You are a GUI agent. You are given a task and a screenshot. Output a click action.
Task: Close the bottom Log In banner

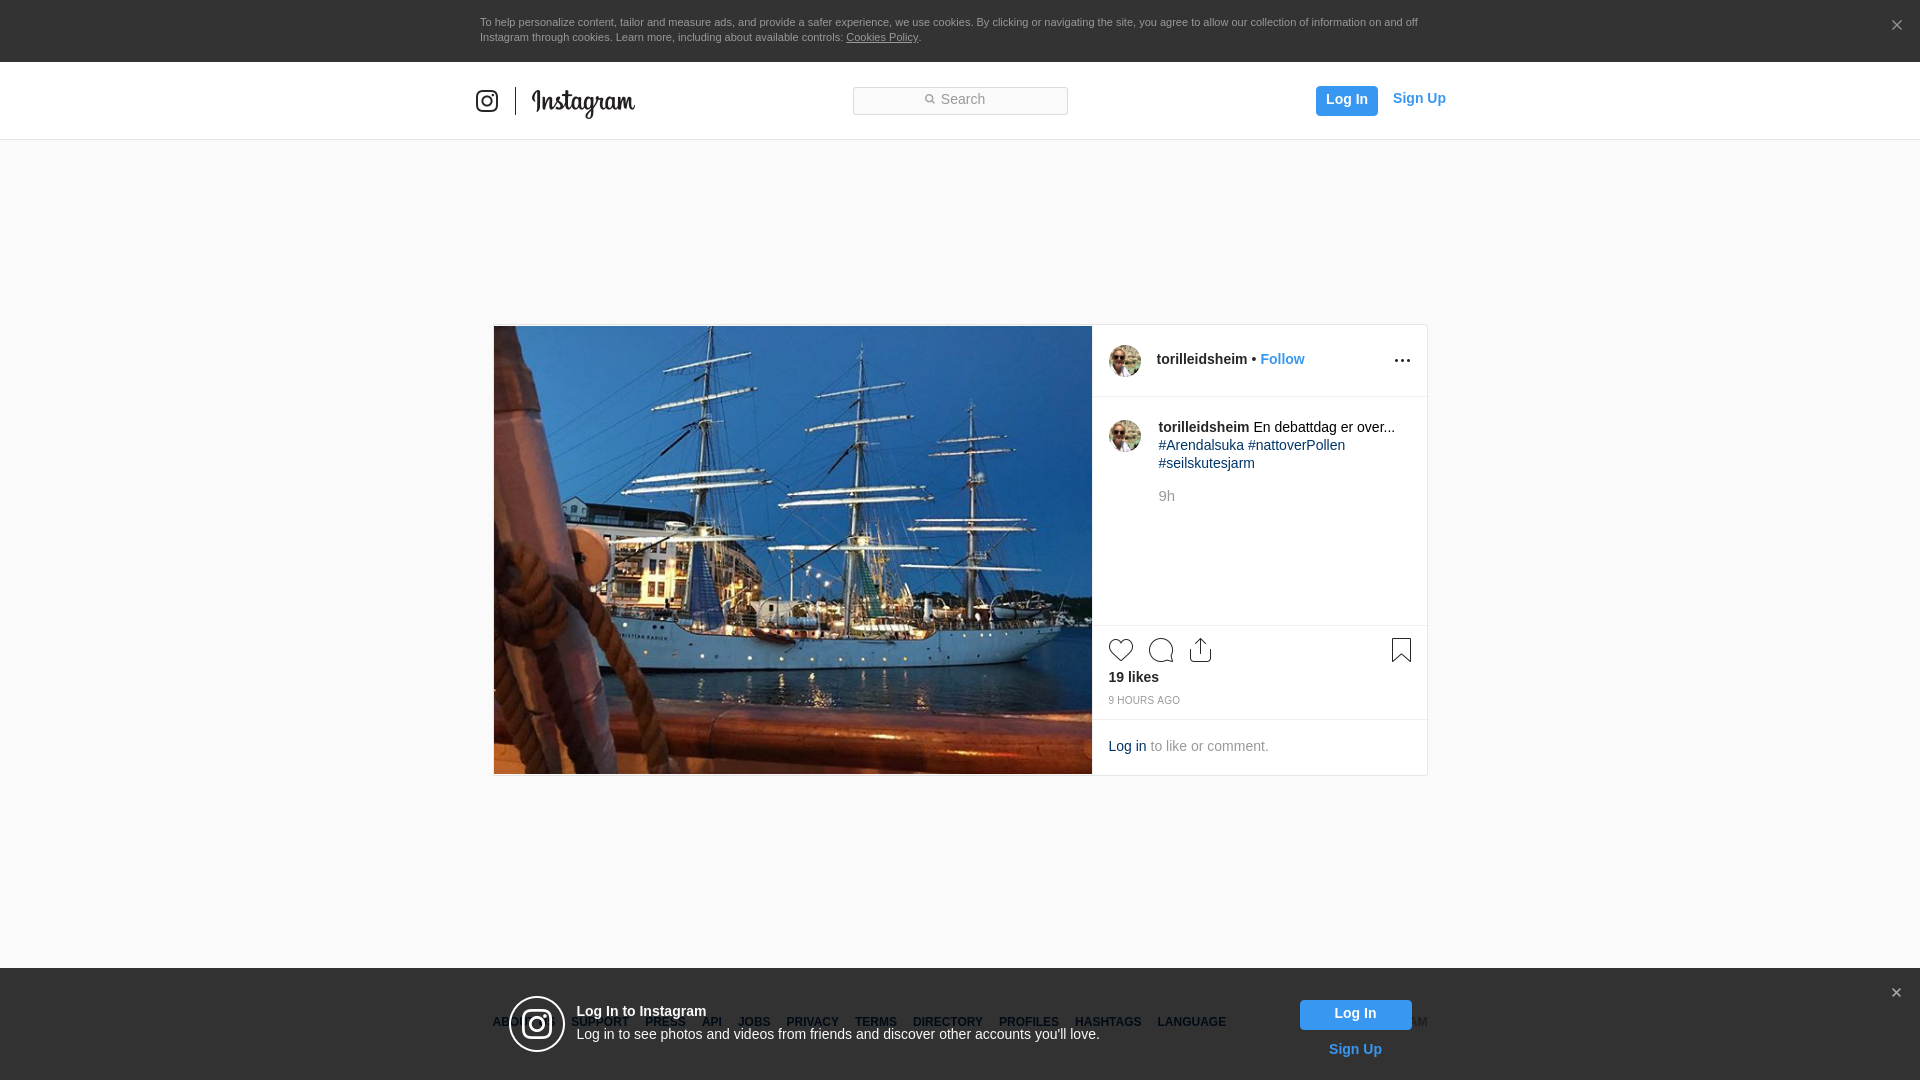tap(1896, 993)
